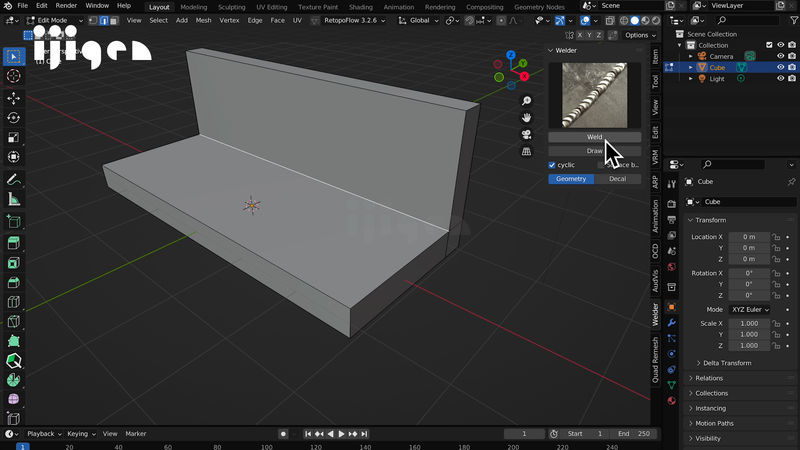Hide the Camera object in outliner

pyautogui.click(x=781, y=56)
